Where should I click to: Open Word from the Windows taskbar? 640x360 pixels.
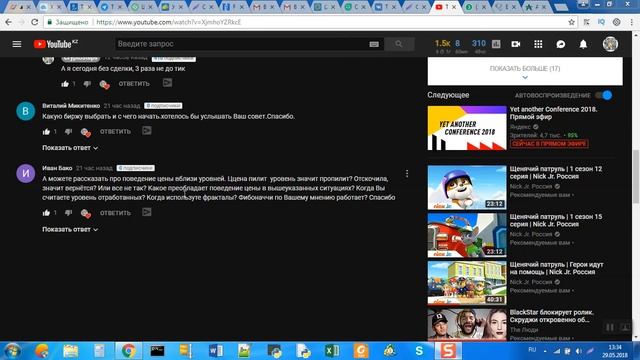(216, 351)
